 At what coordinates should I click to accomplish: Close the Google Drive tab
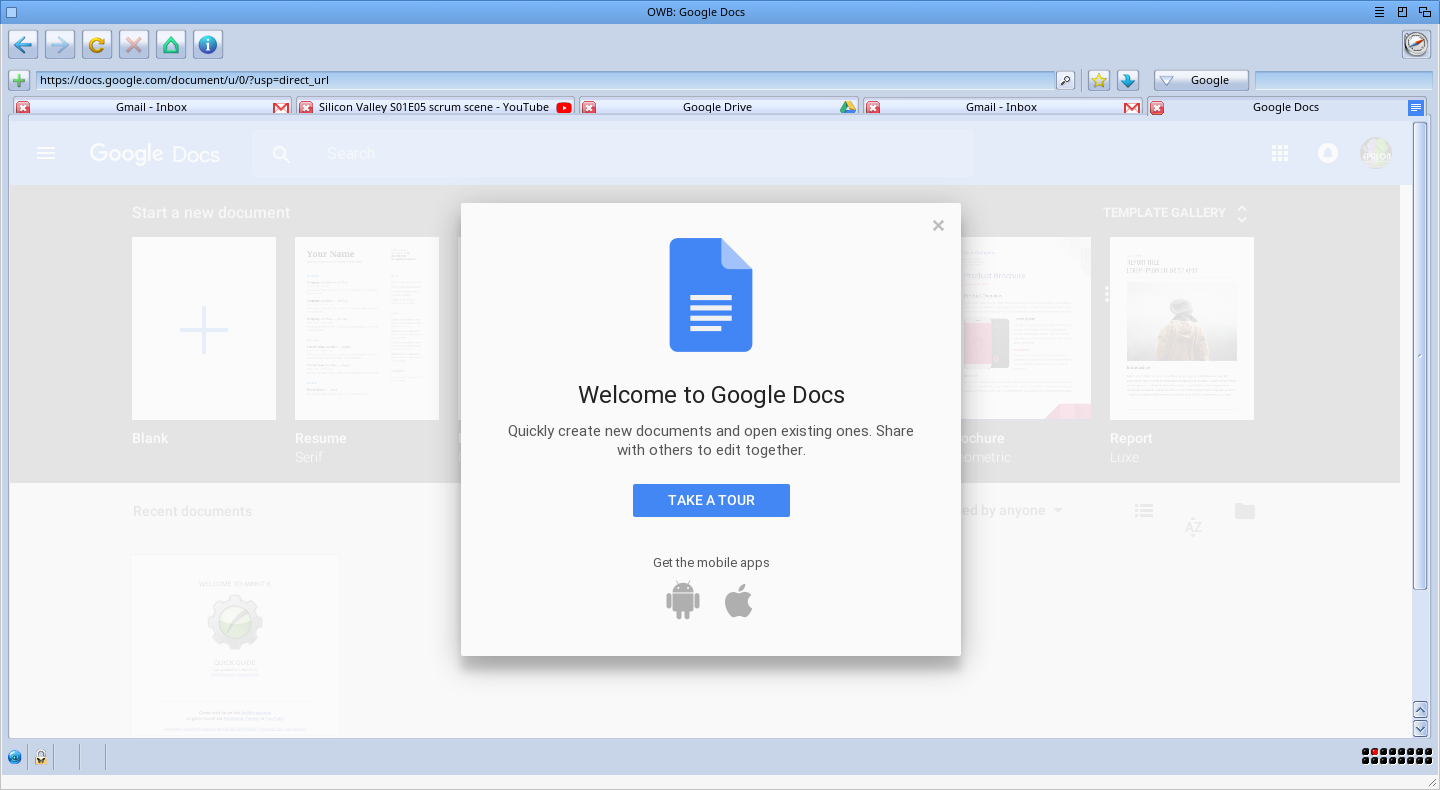(589, 107)
